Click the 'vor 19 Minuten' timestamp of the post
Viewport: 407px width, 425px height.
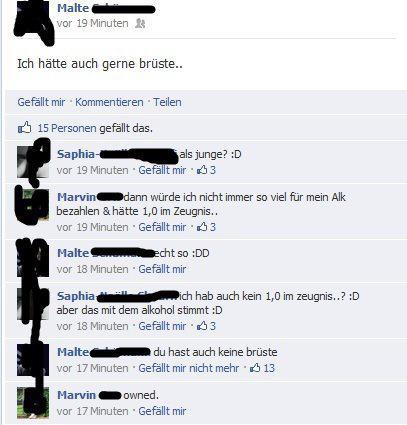coord(92,24)
